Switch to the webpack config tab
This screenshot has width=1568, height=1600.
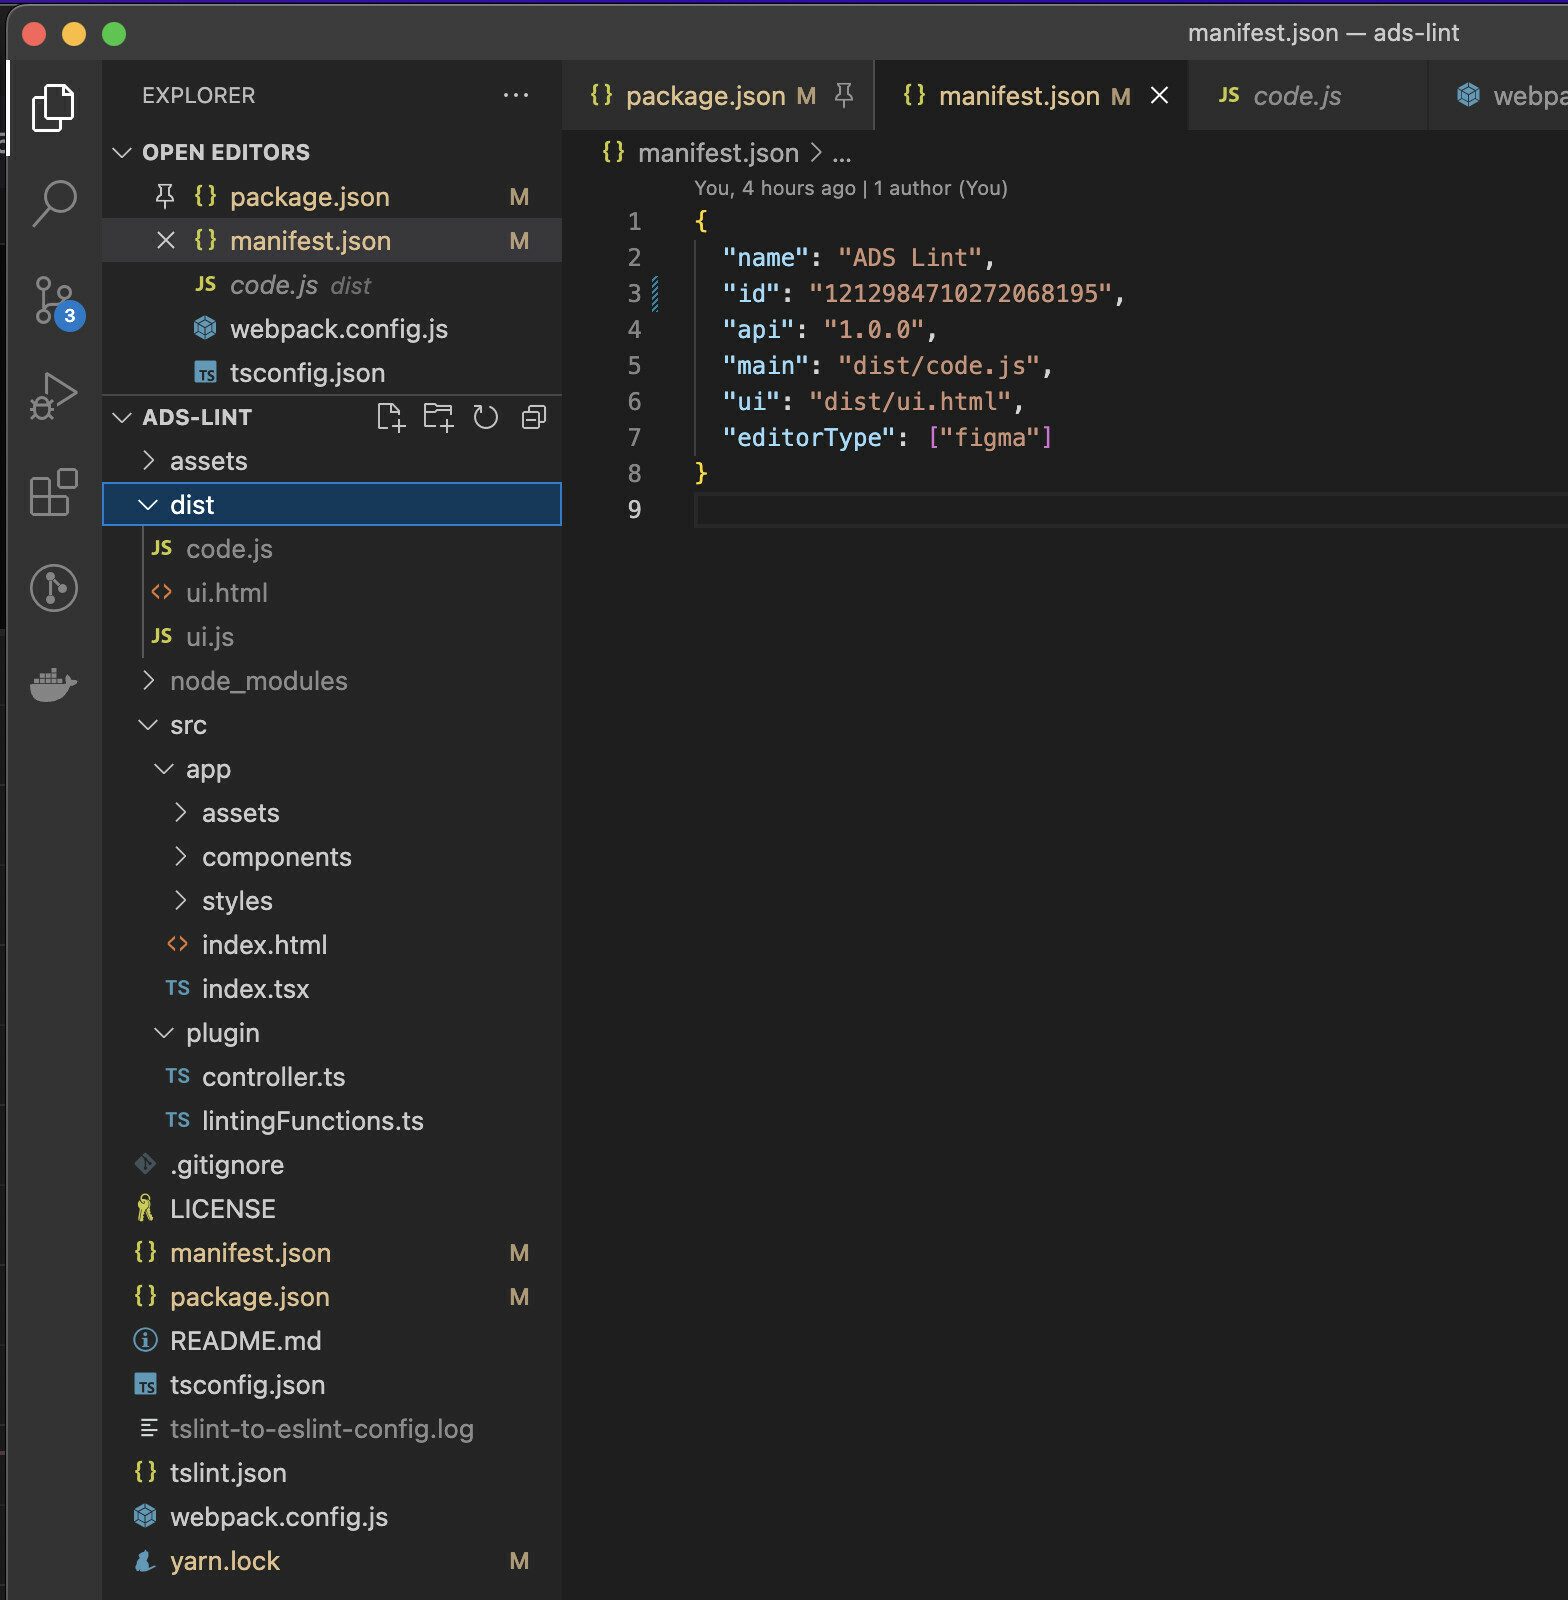[1498, 95]
